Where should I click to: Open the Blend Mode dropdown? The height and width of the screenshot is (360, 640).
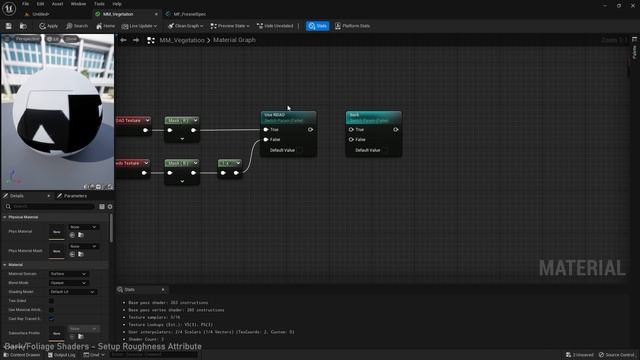coord(69,283)
